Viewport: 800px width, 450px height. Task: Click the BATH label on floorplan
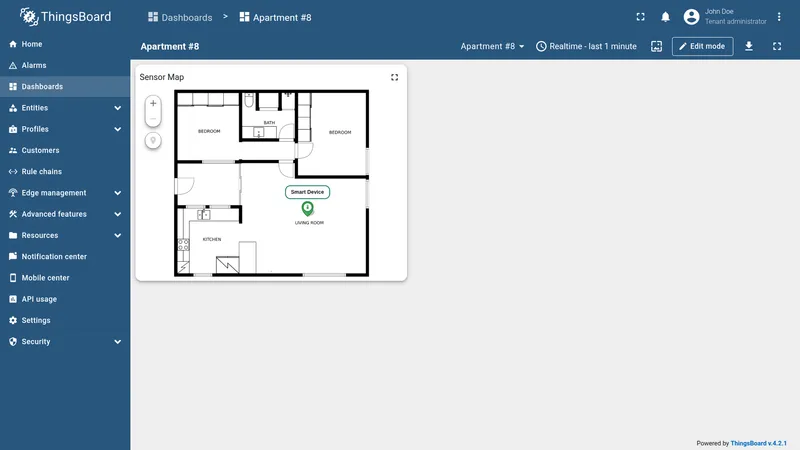pos(269,123)
